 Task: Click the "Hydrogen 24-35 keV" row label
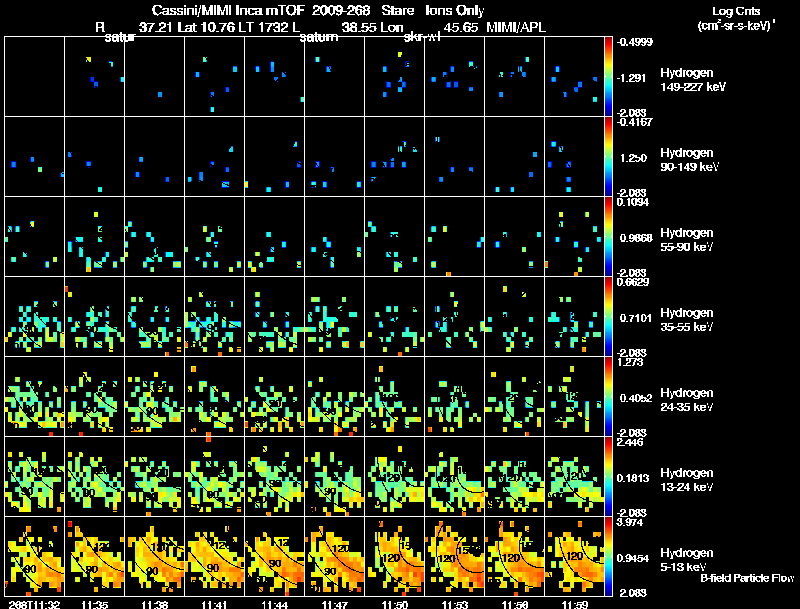coord(687,400)
